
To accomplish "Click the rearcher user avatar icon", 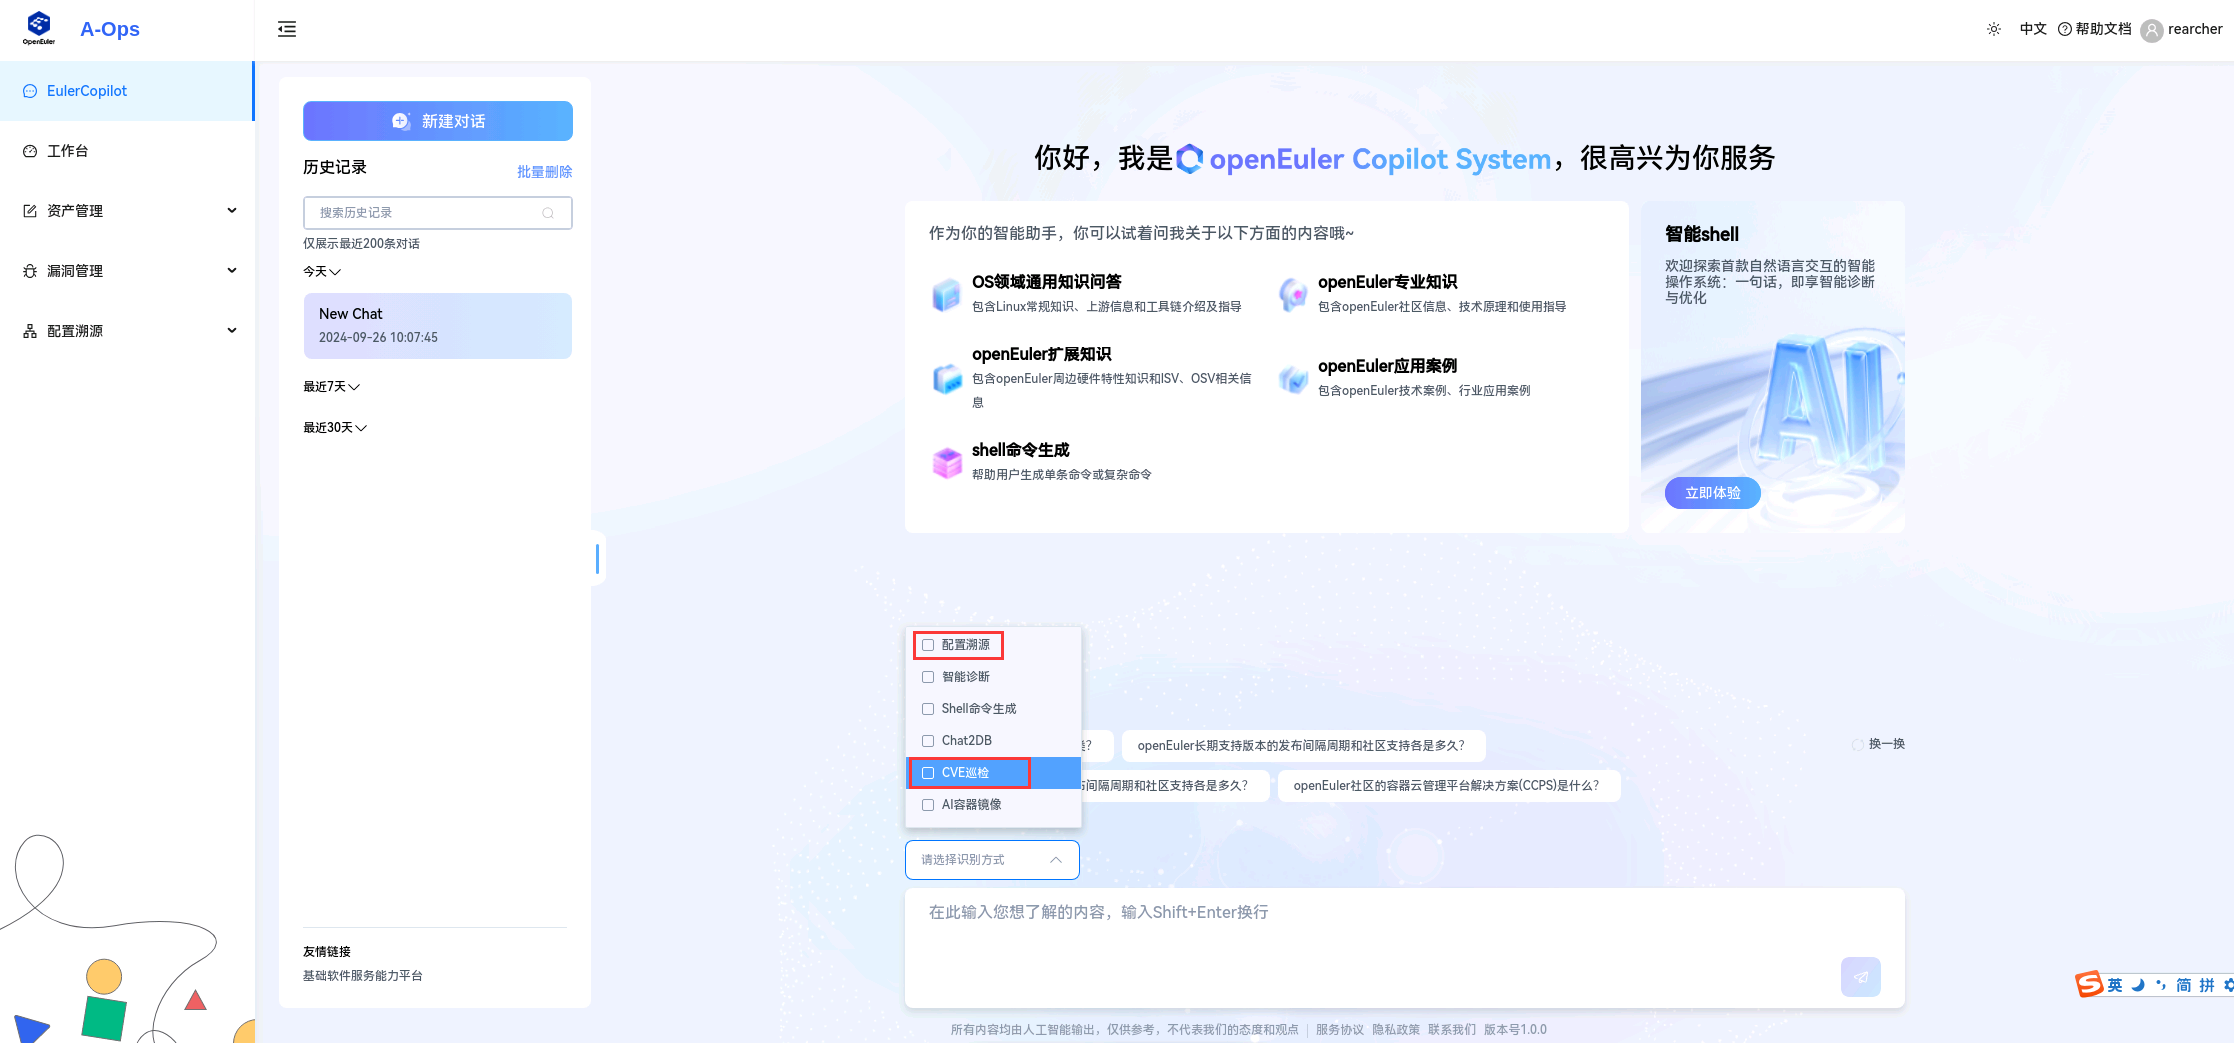I will coord(2151,30).
